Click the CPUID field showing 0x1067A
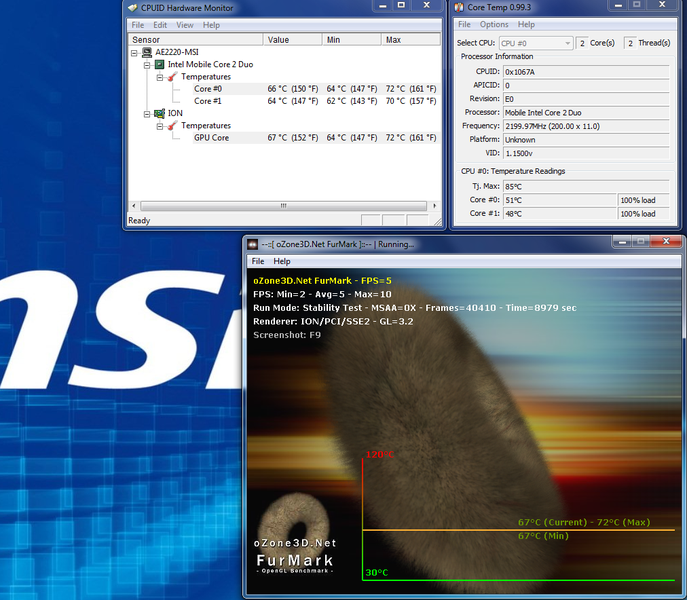 coord(586,72)
